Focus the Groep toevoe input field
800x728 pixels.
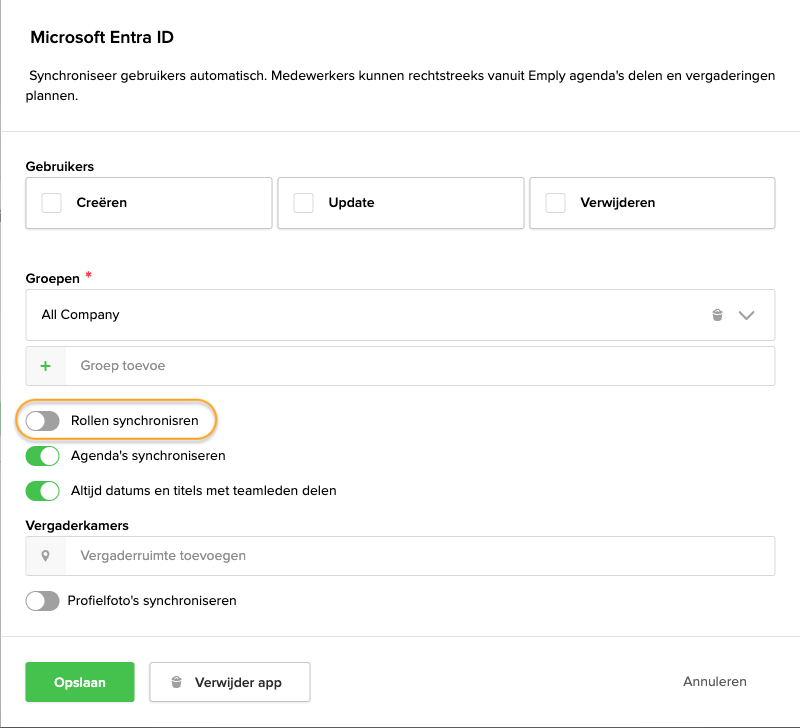tap(420, 366)
